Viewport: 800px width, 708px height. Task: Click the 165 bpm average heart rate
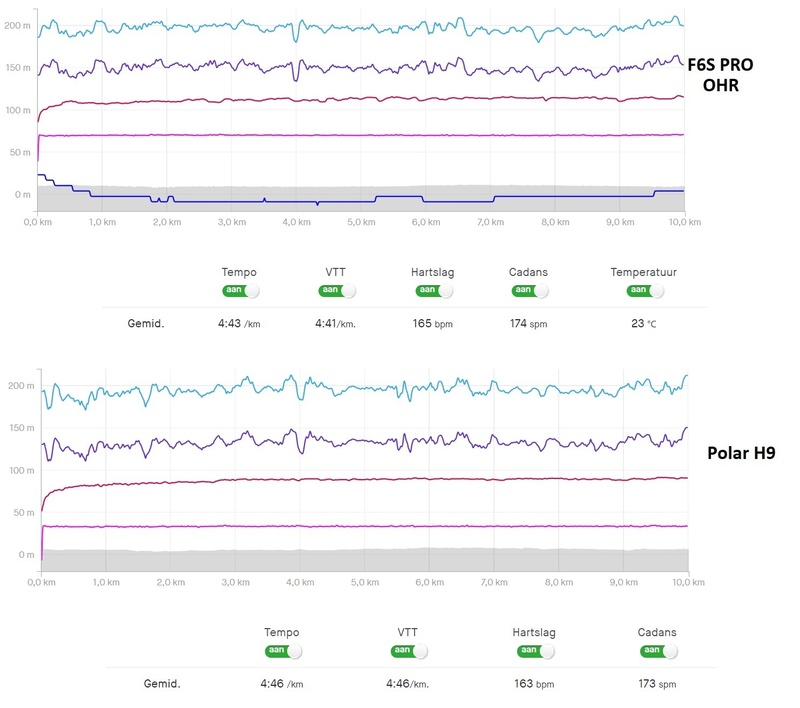pyautogui.click(x=433, y=323)
